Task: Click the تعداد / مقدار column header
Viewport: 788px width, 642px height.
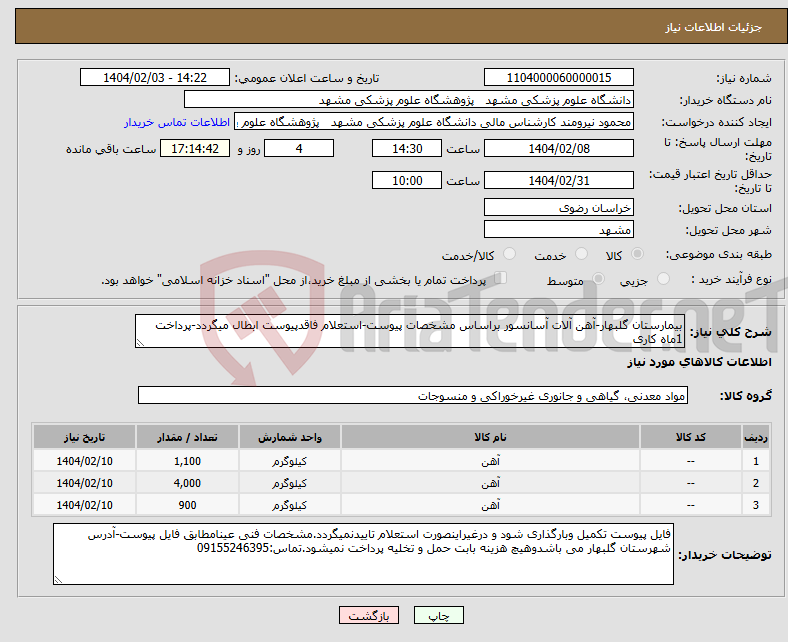Action: 187,437
